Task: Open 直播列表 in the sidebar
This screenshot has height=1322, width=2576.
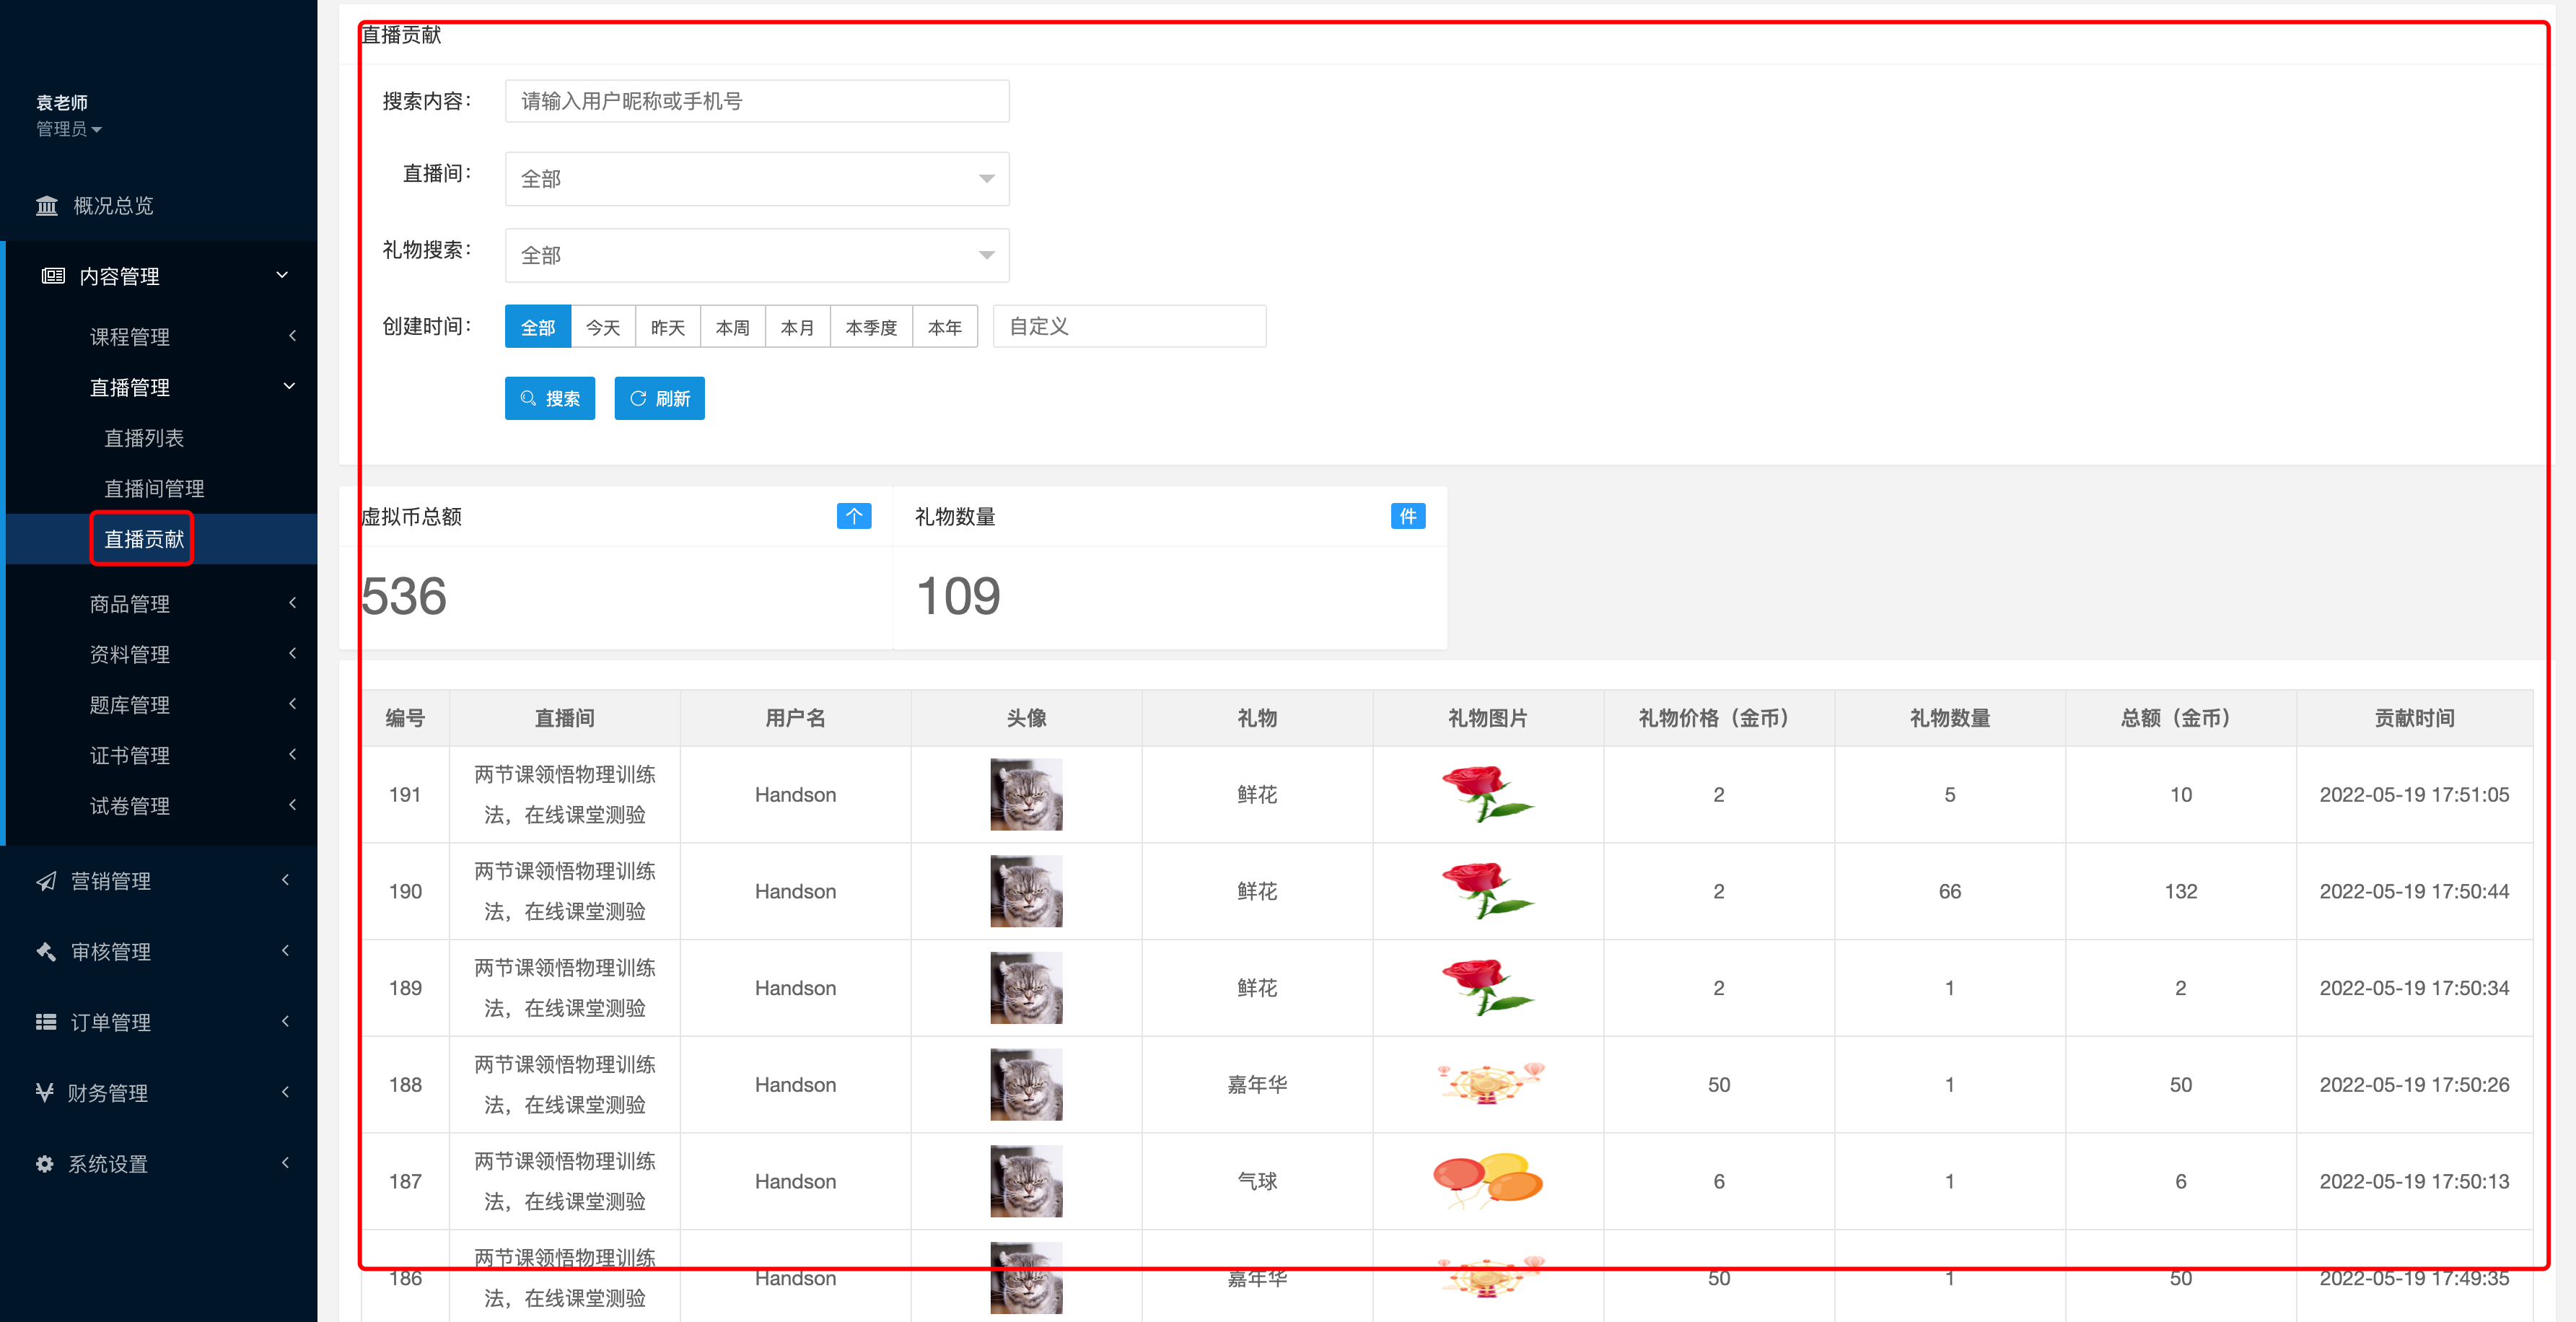Action: click(144, 438)
